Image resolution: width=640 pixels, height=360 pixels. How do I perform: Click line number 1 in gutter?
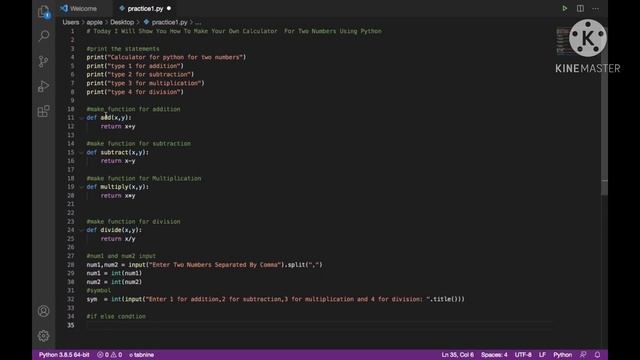pos(72,31)
